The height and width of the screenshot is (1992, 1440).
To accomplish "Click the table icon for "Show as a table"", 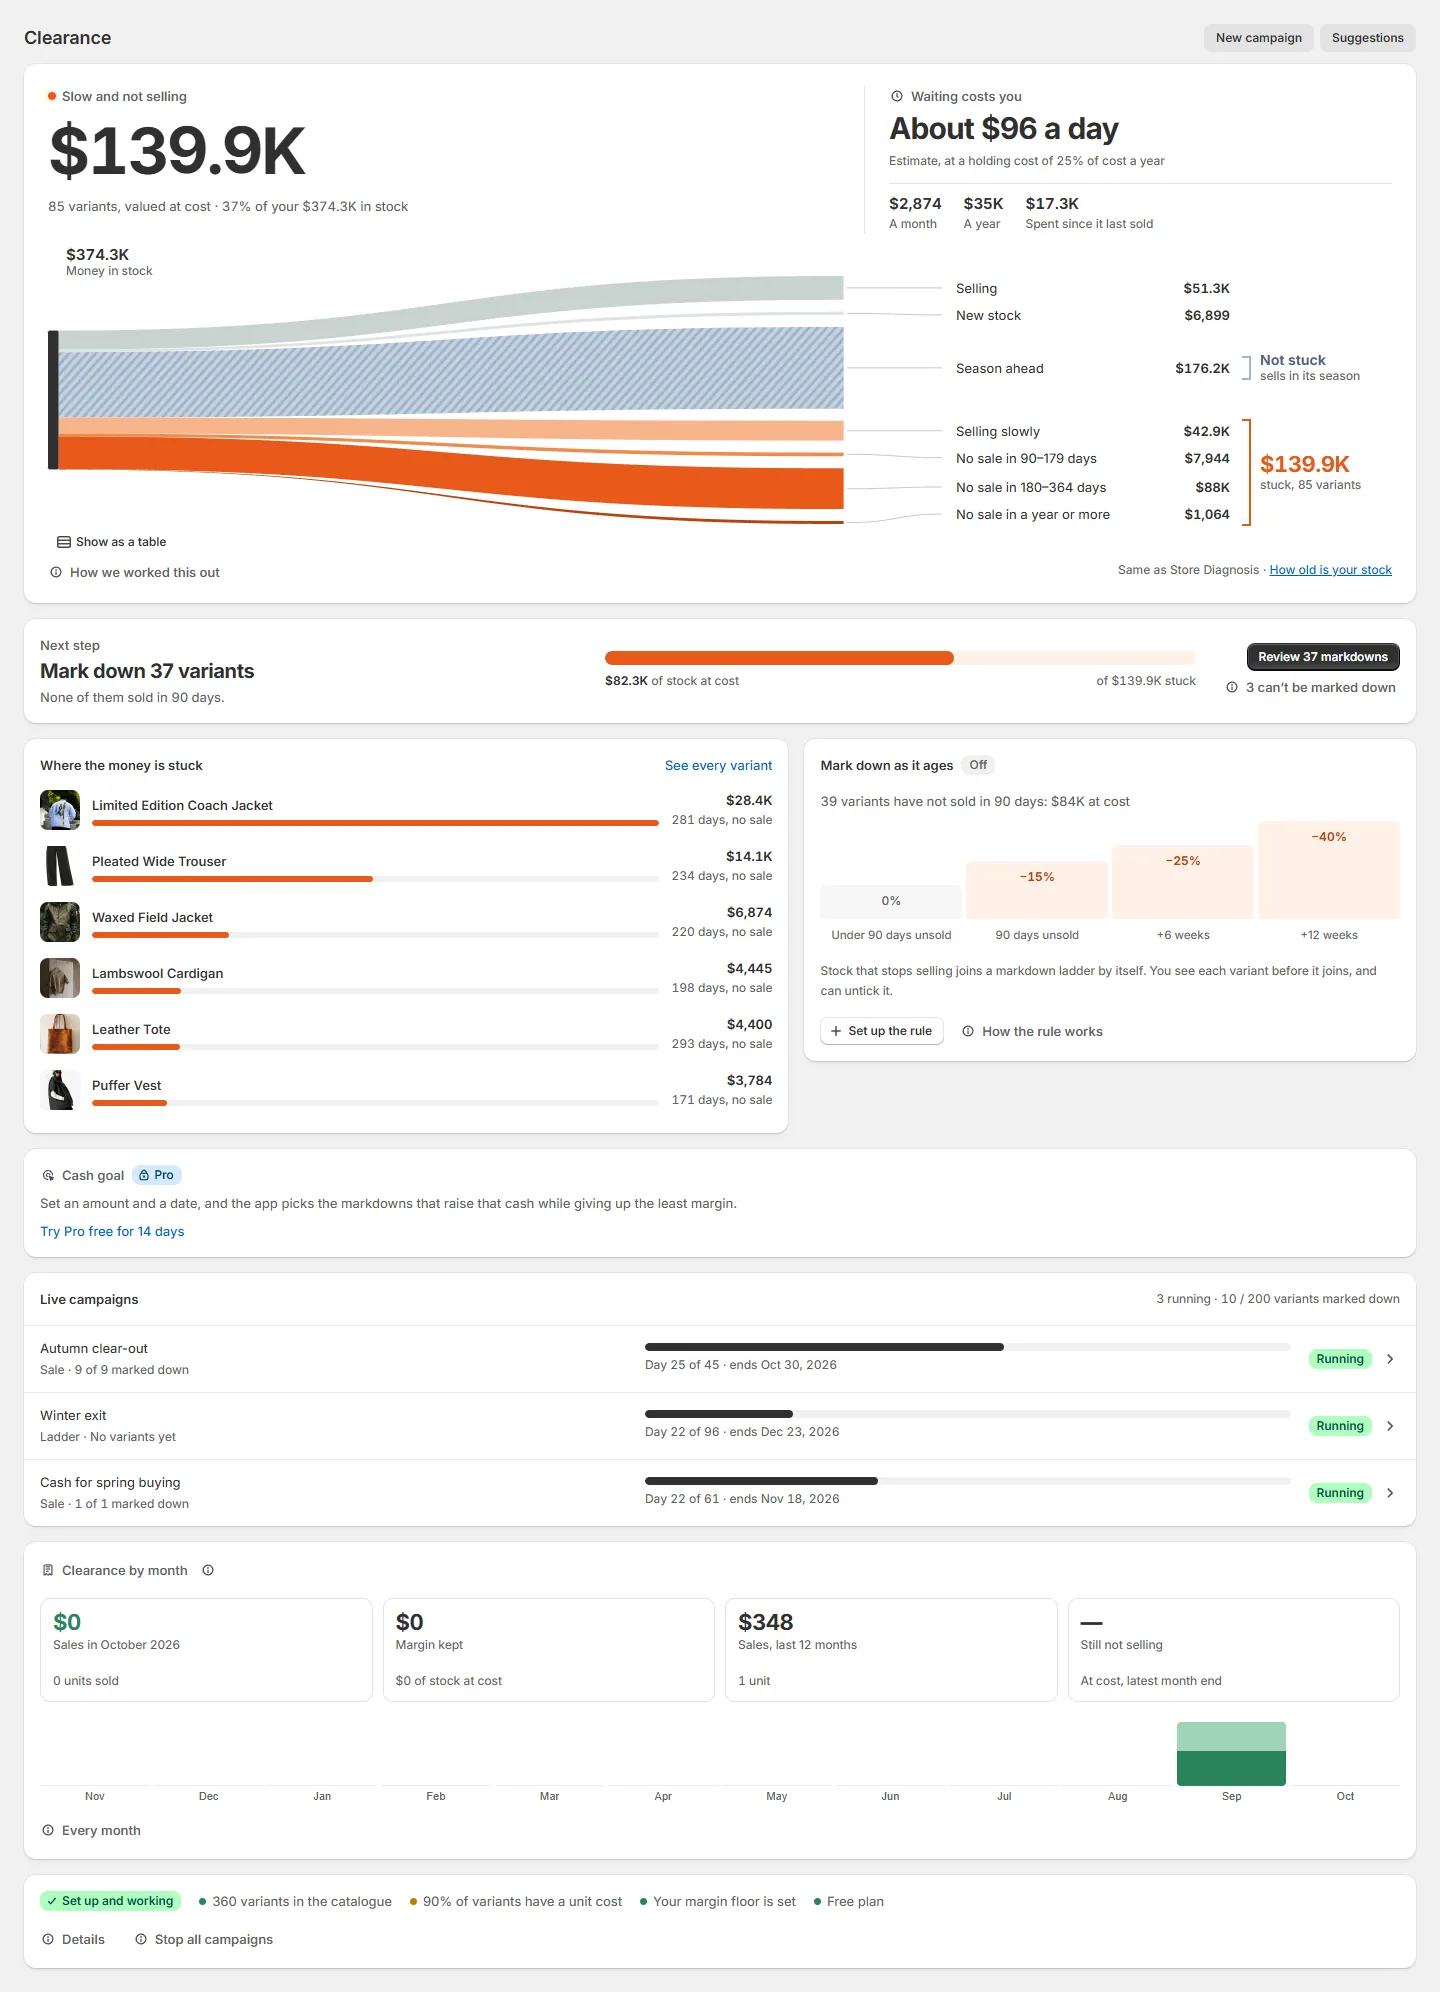I will [x=64, y=542].
